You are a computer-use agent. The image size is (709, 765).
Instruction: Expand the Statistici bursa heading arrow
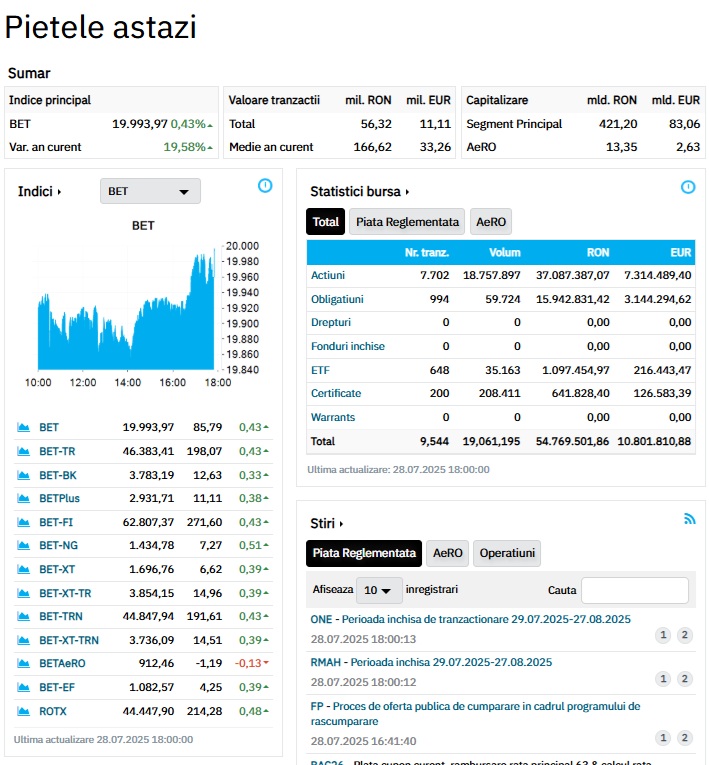click(407, 192)
